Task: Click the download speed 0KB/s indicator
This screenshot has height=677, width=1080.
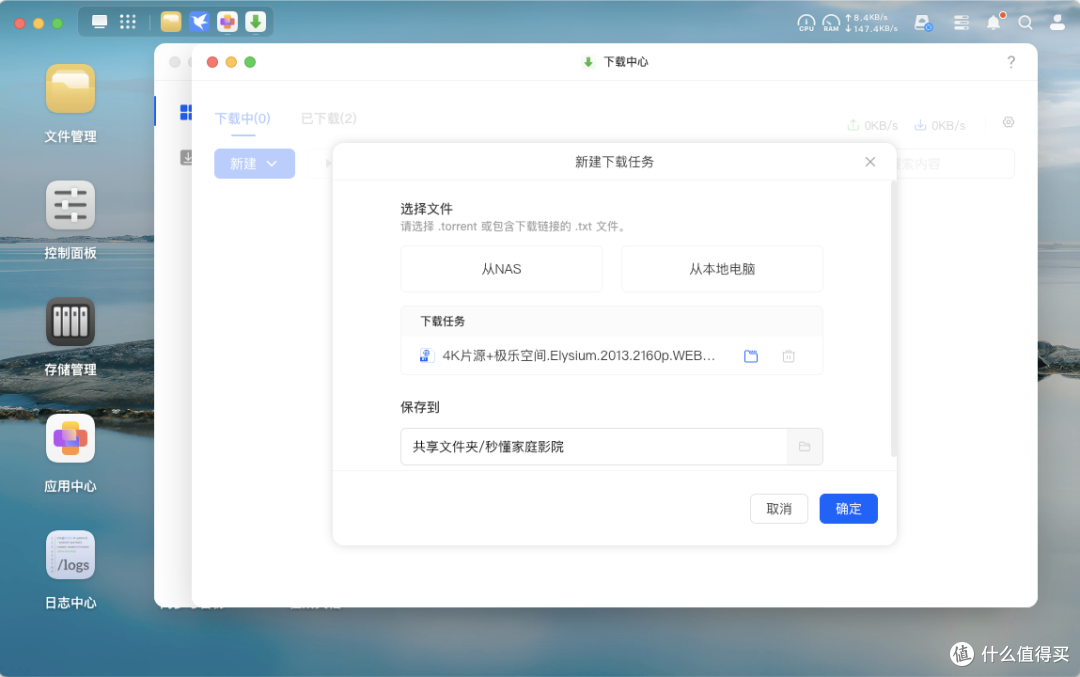Action: (x=939, y=125)
